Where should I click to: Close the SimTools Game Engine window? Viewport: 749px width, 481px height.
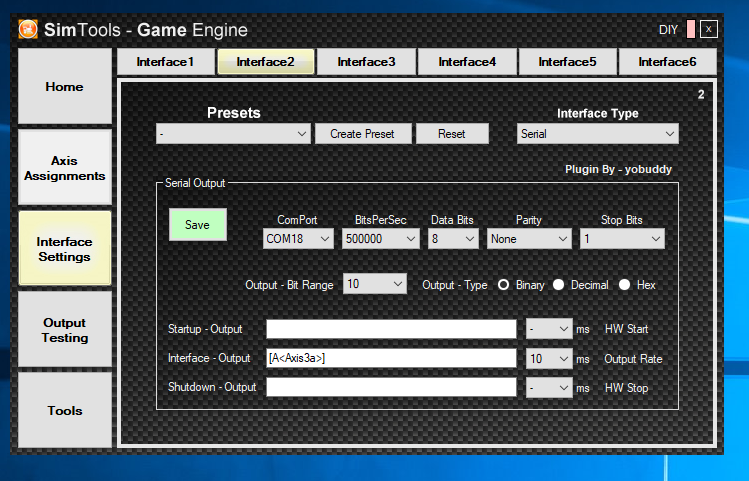pos(709,29)
